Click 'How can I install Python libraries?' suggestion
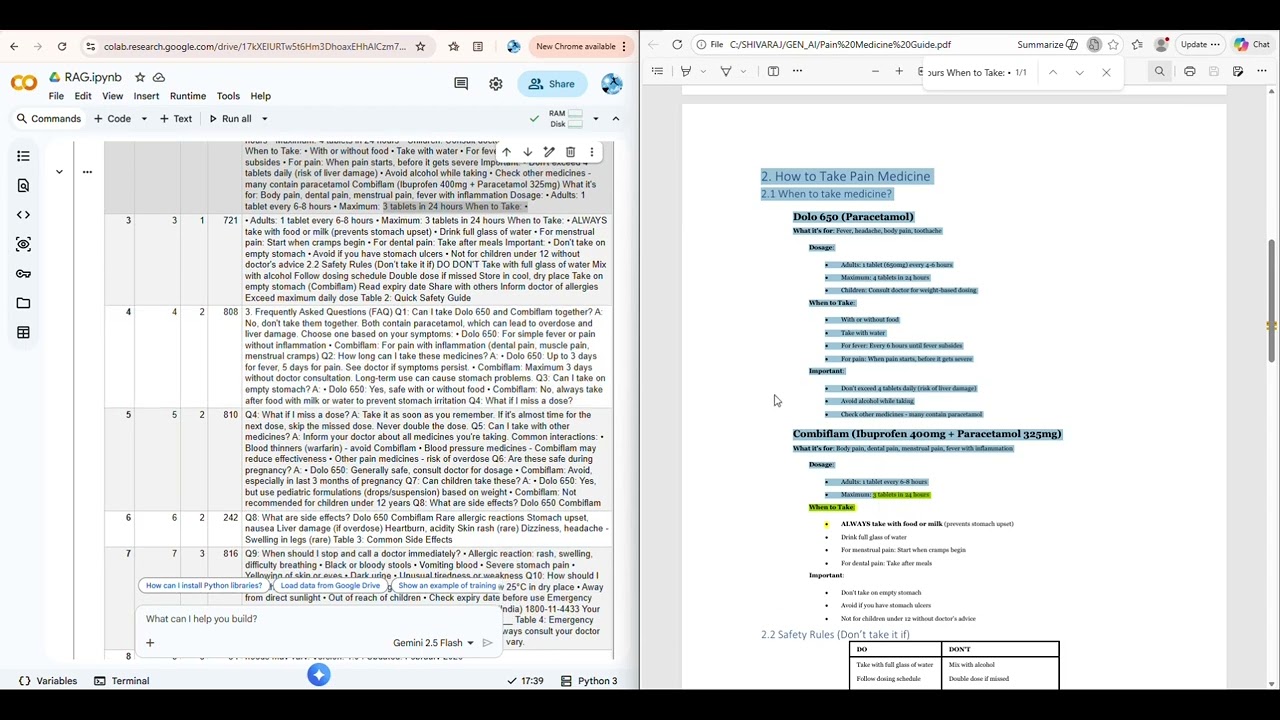This screenshot has height=720, width=1280. (x=204, y=586)
